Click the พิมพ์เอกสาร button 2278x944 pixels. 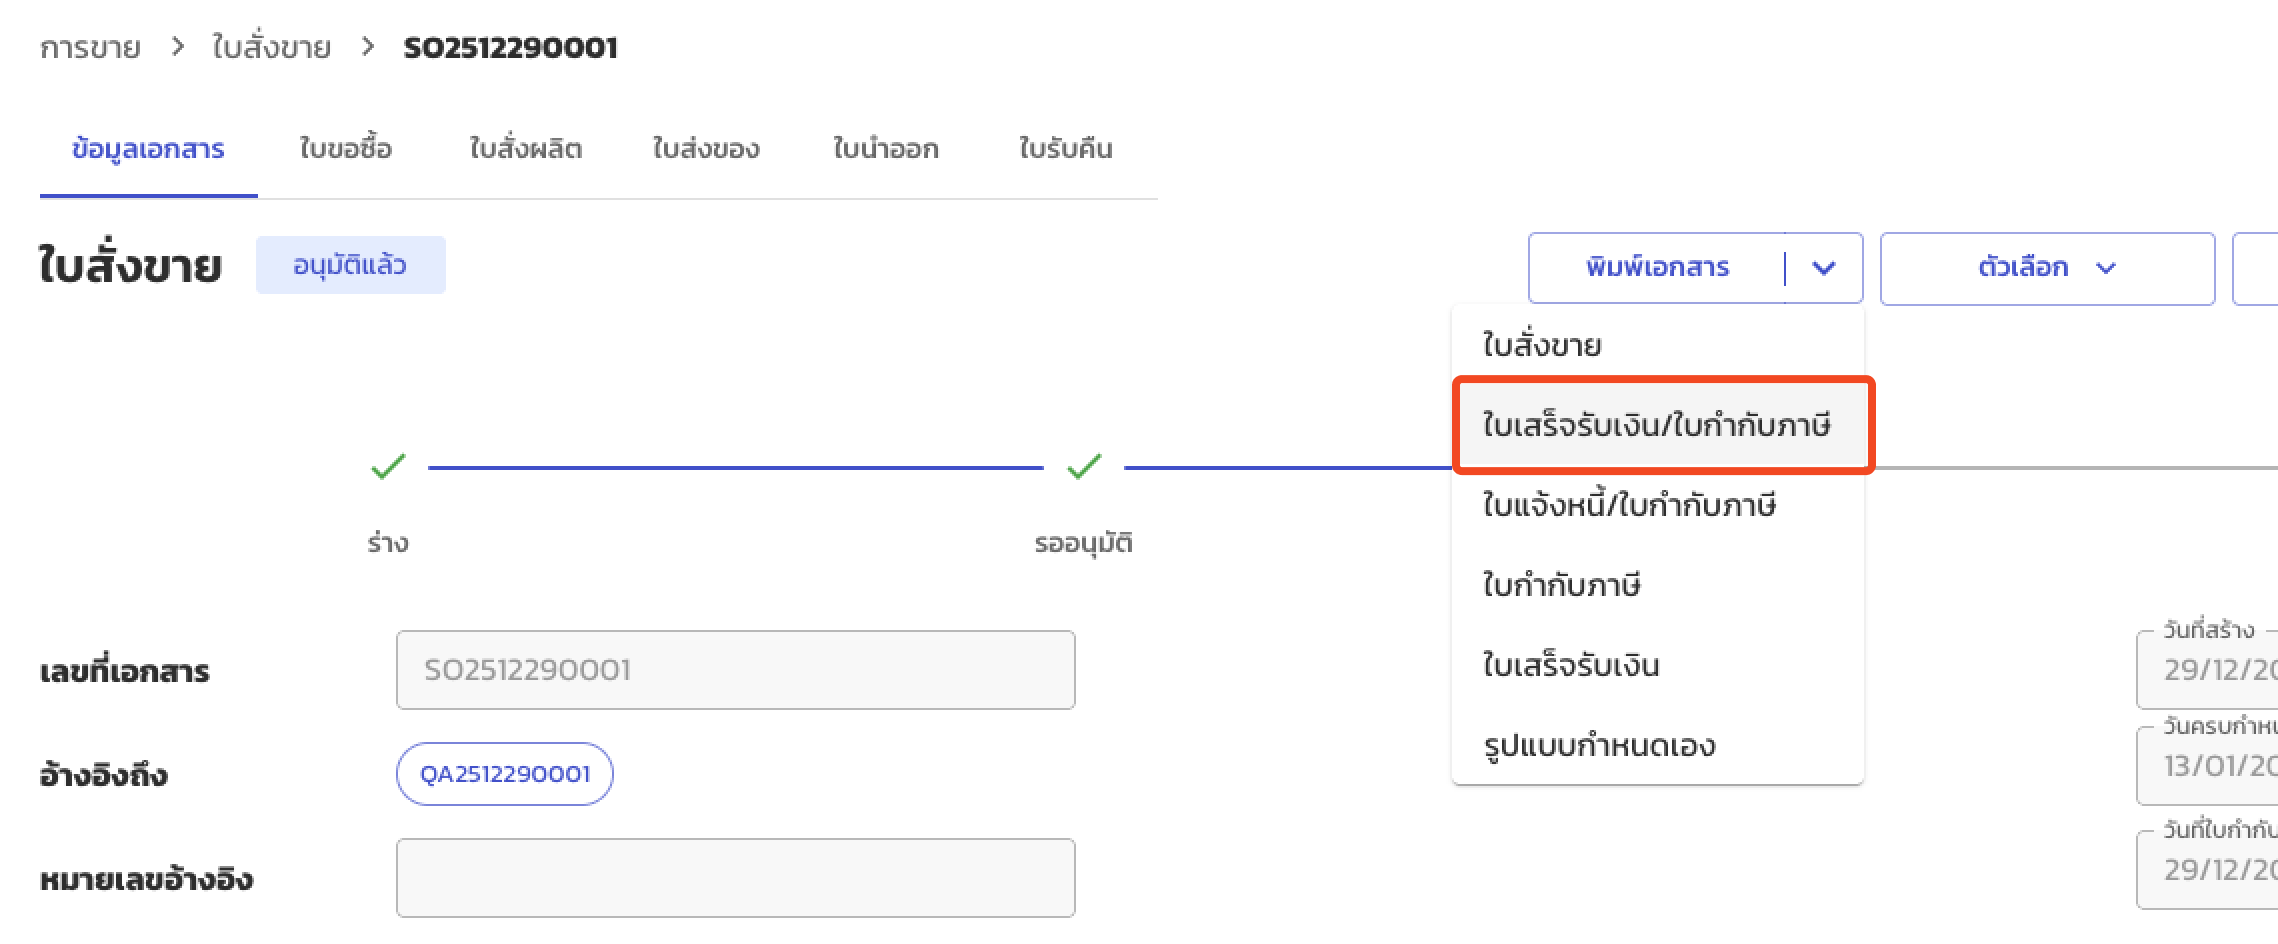[x=1657, y=268]
